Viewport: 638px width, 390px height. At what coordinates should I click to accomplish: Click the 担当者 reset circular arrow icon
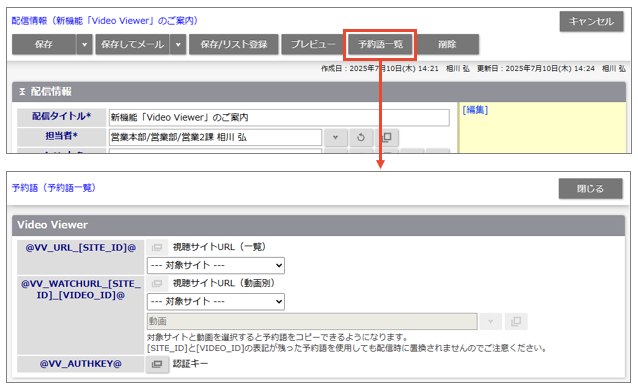click(361, 138)
